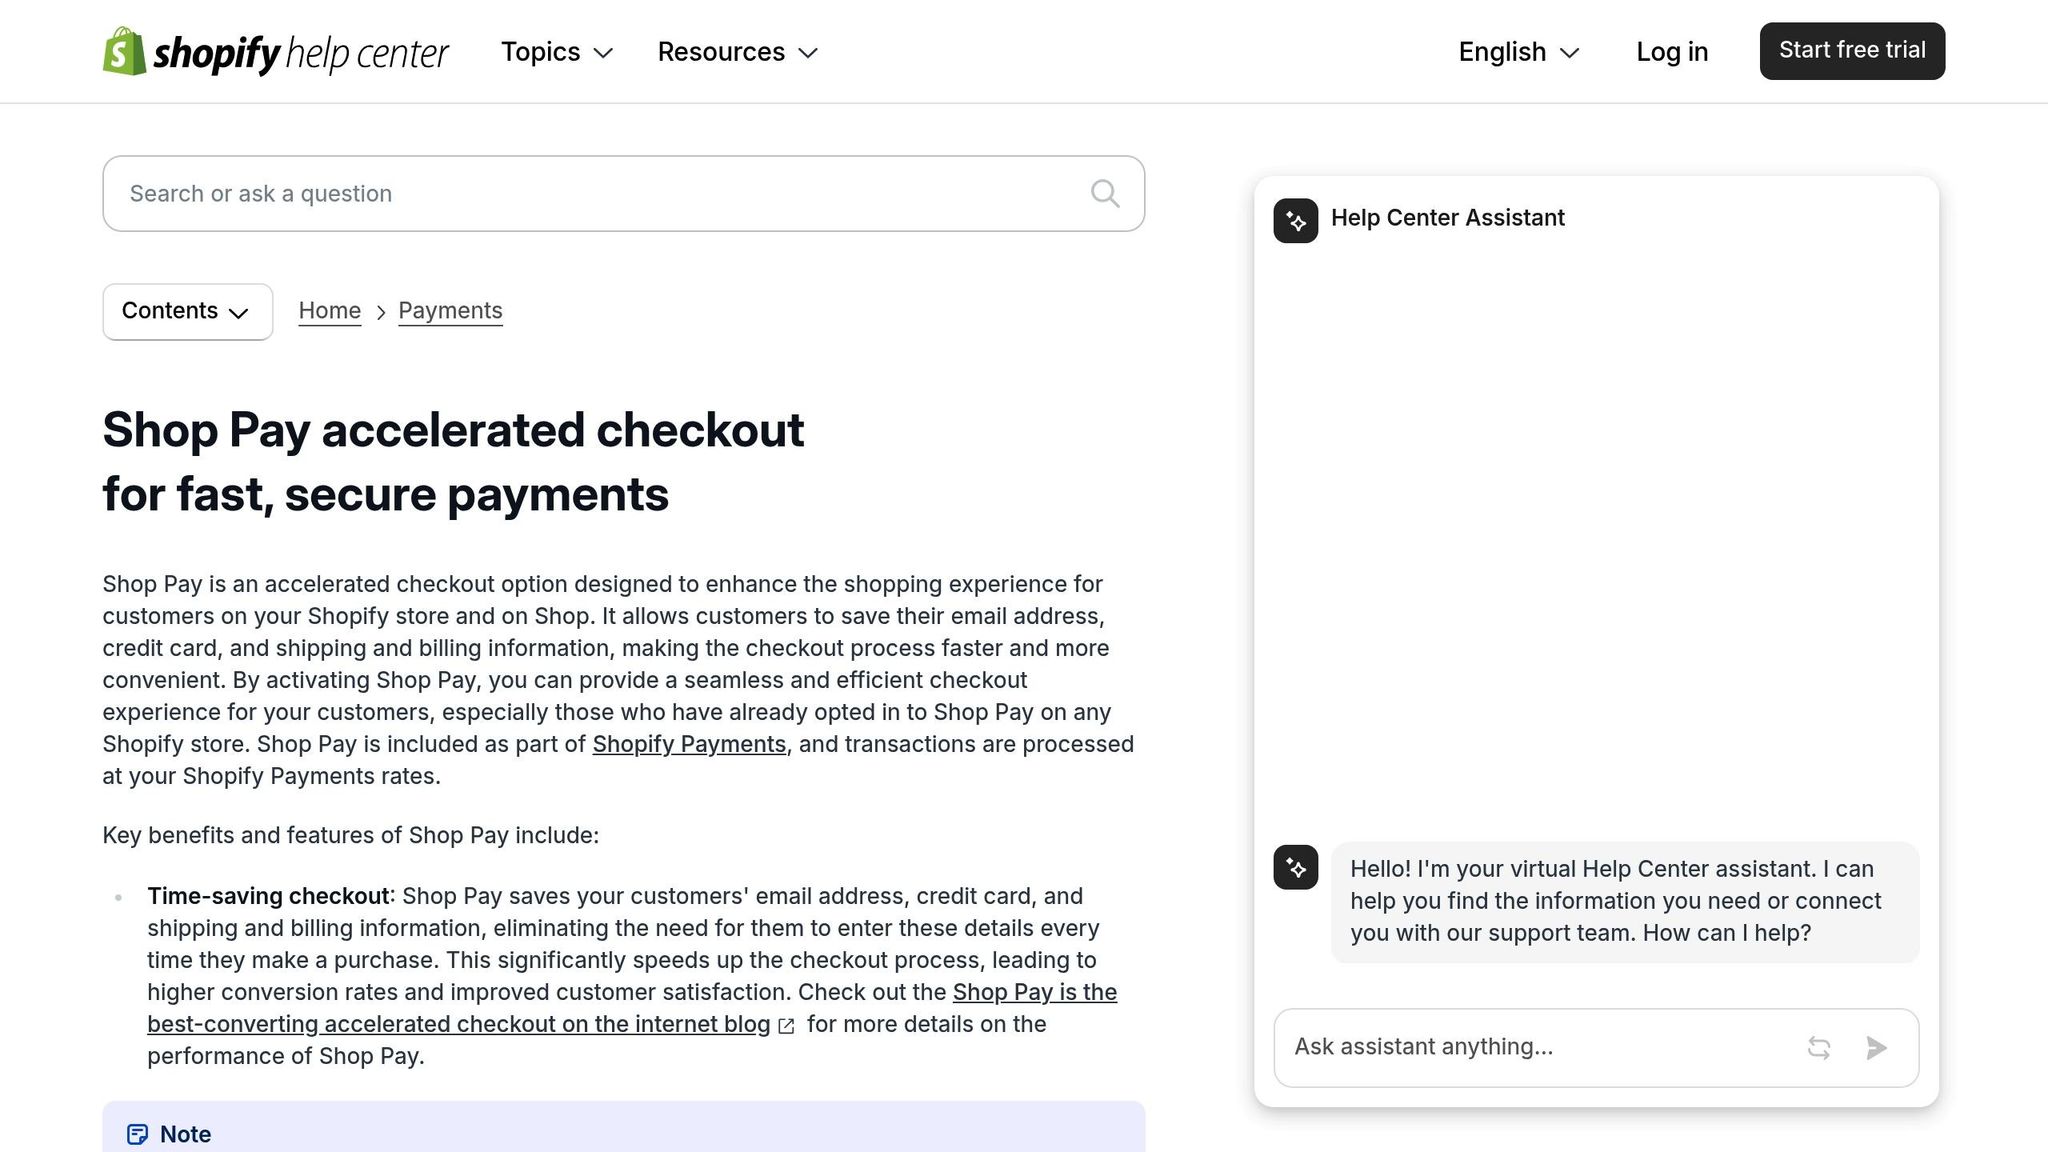
Task: Click the magnifying glass search icon
Action: [1104, 193]
